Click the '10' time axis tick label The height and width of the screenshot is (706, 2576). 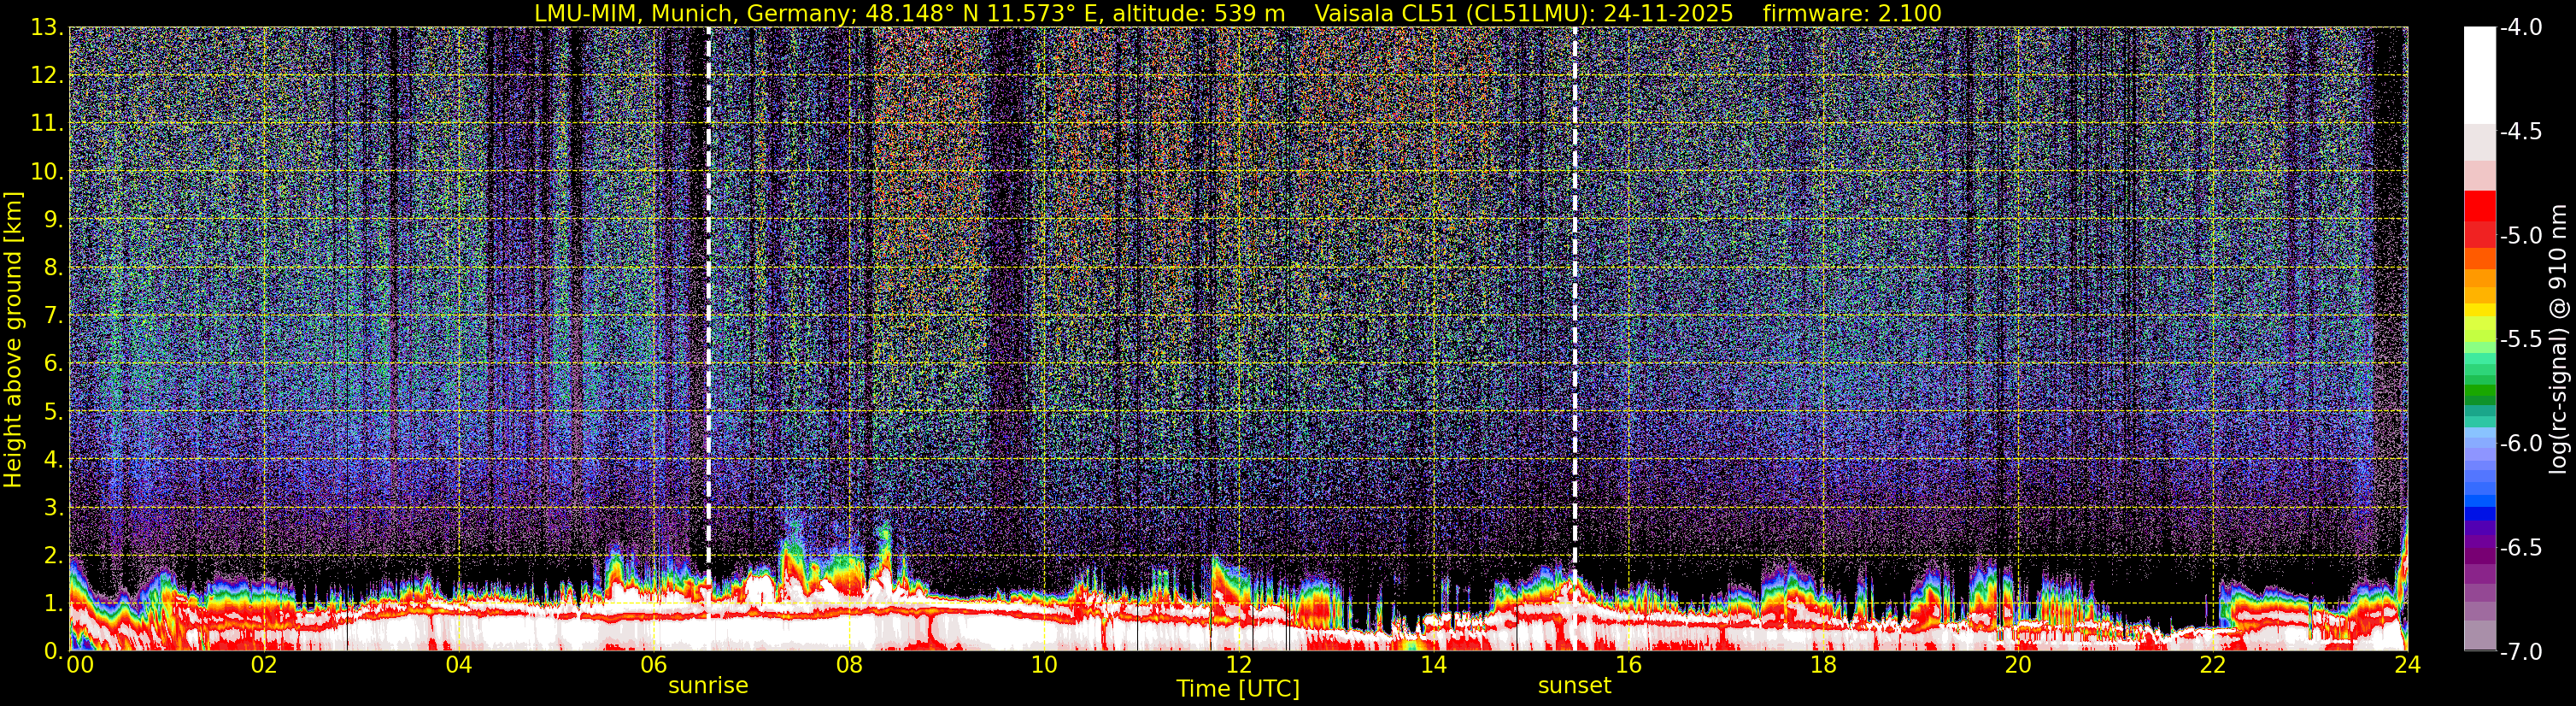click(x=1044, y=665)
